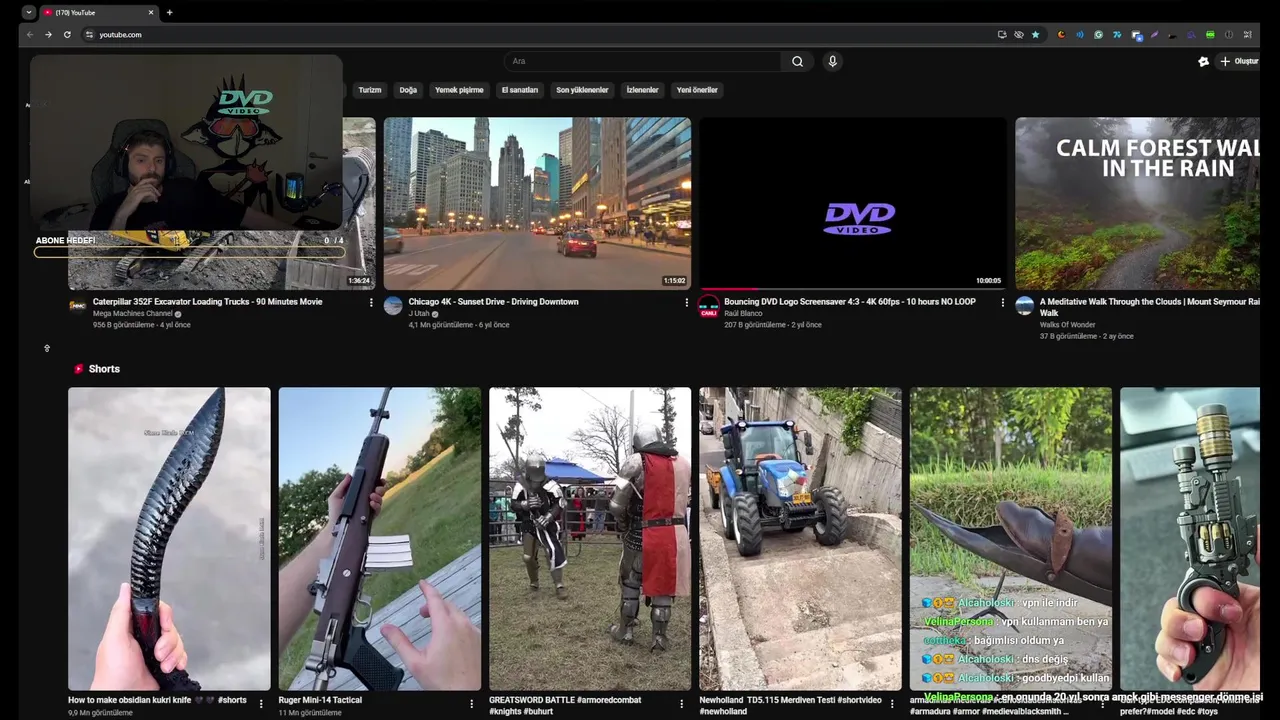Go forward with the browser forward arrow

[48, 34]
